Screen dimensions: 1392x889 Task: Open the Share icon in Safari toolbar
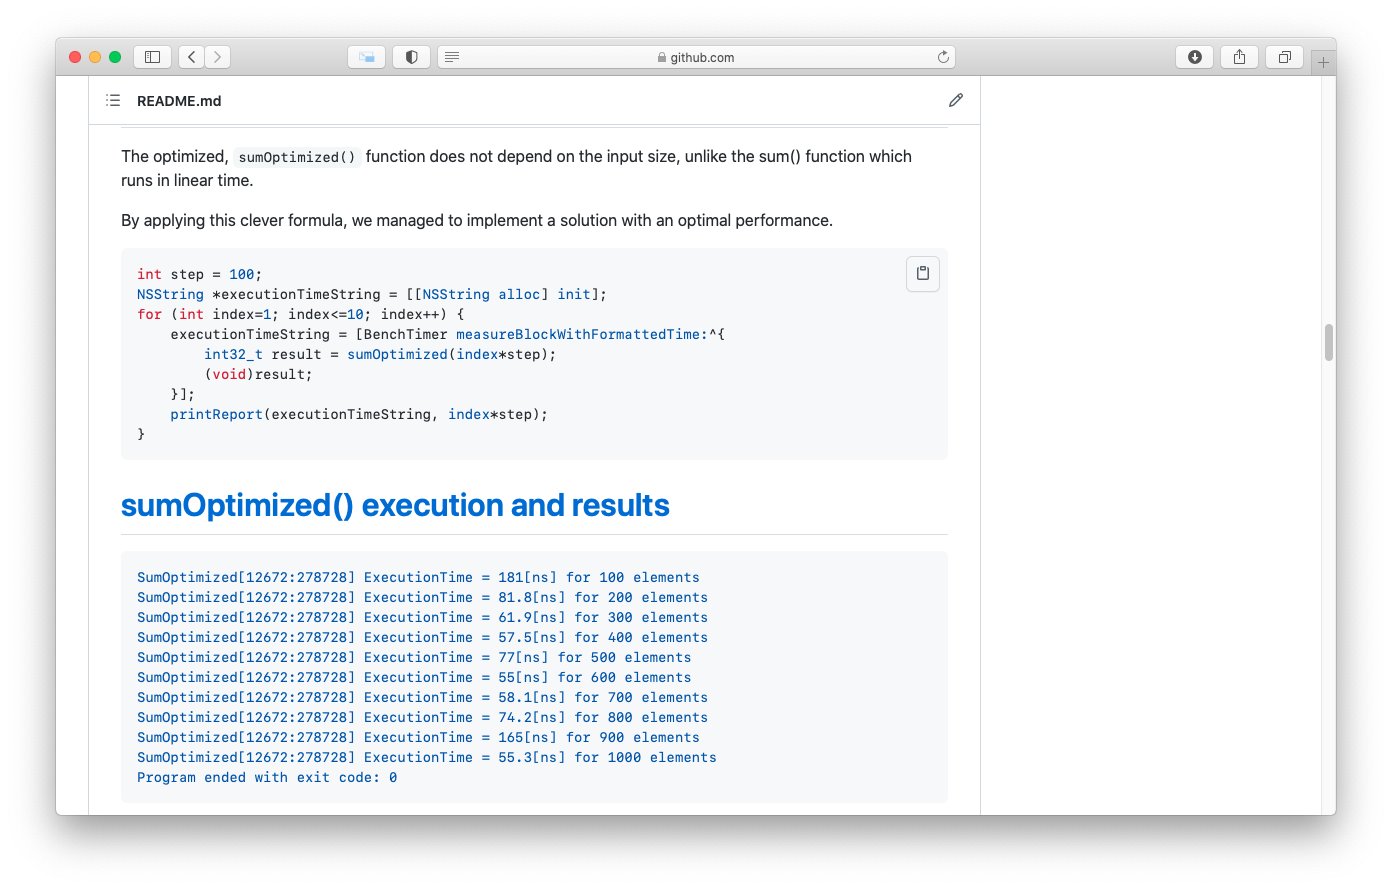click(1239, 57)
